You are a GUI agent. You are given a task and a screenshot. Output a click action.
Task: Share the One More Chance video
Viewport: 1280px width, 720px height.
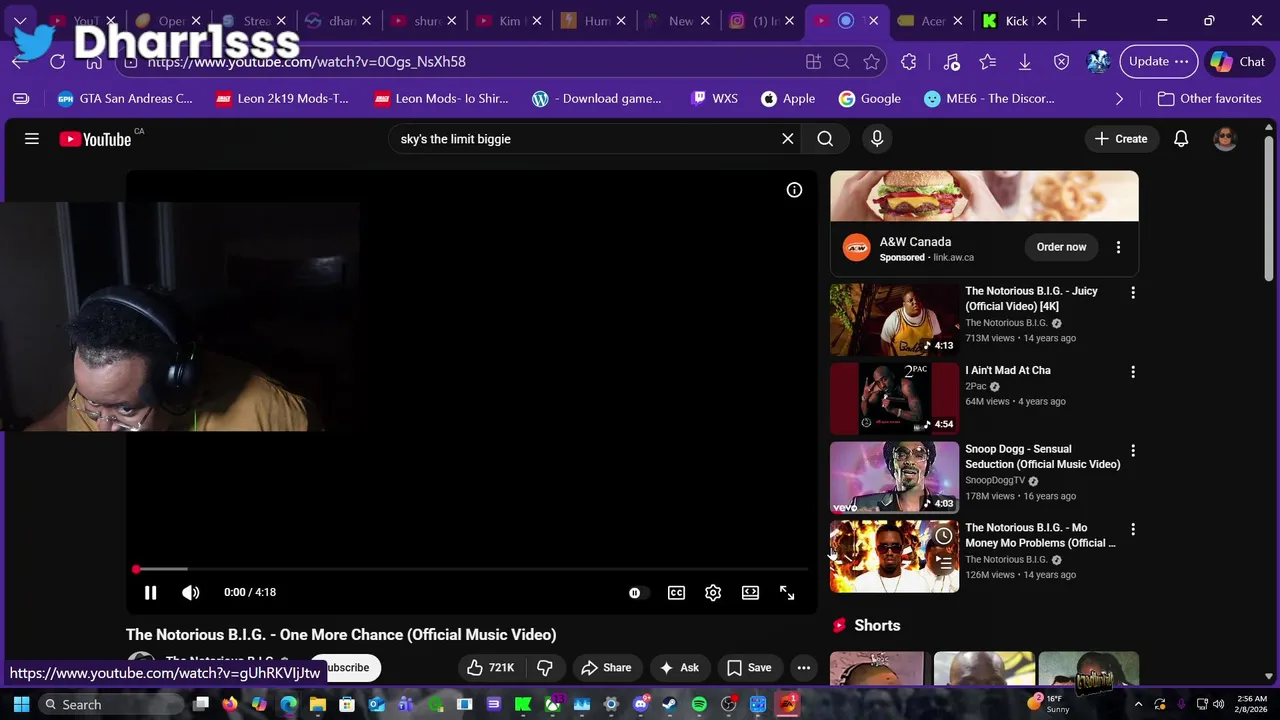[606, 667]
